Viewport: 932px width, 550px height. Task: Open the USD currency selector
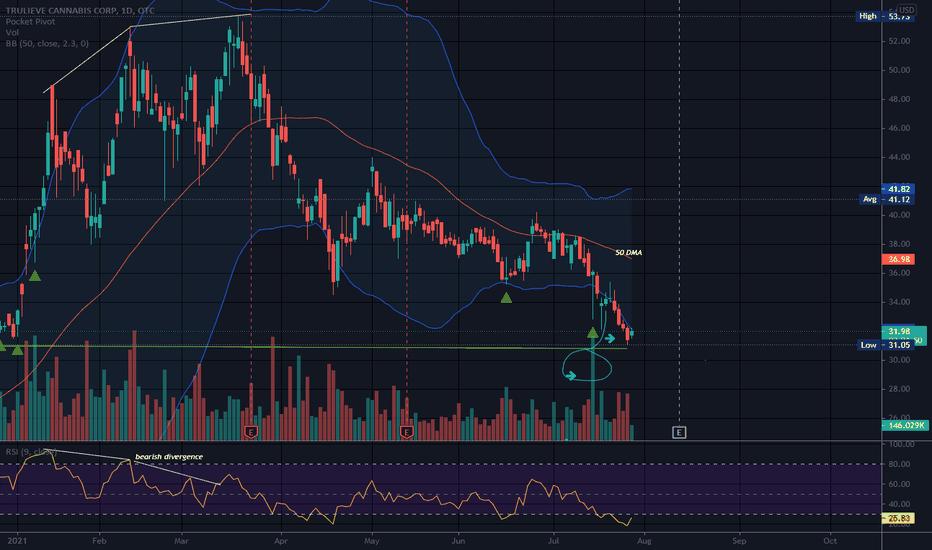(906, 10)
